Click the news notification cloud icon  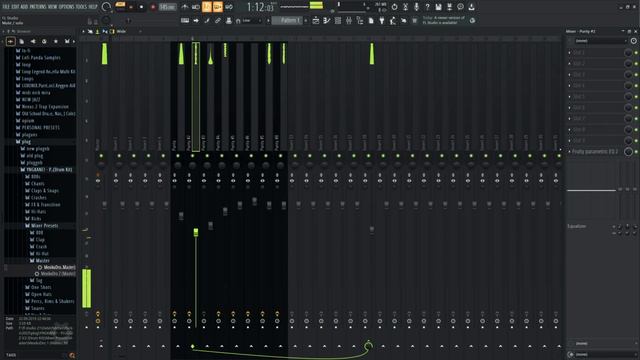point(472,20)
